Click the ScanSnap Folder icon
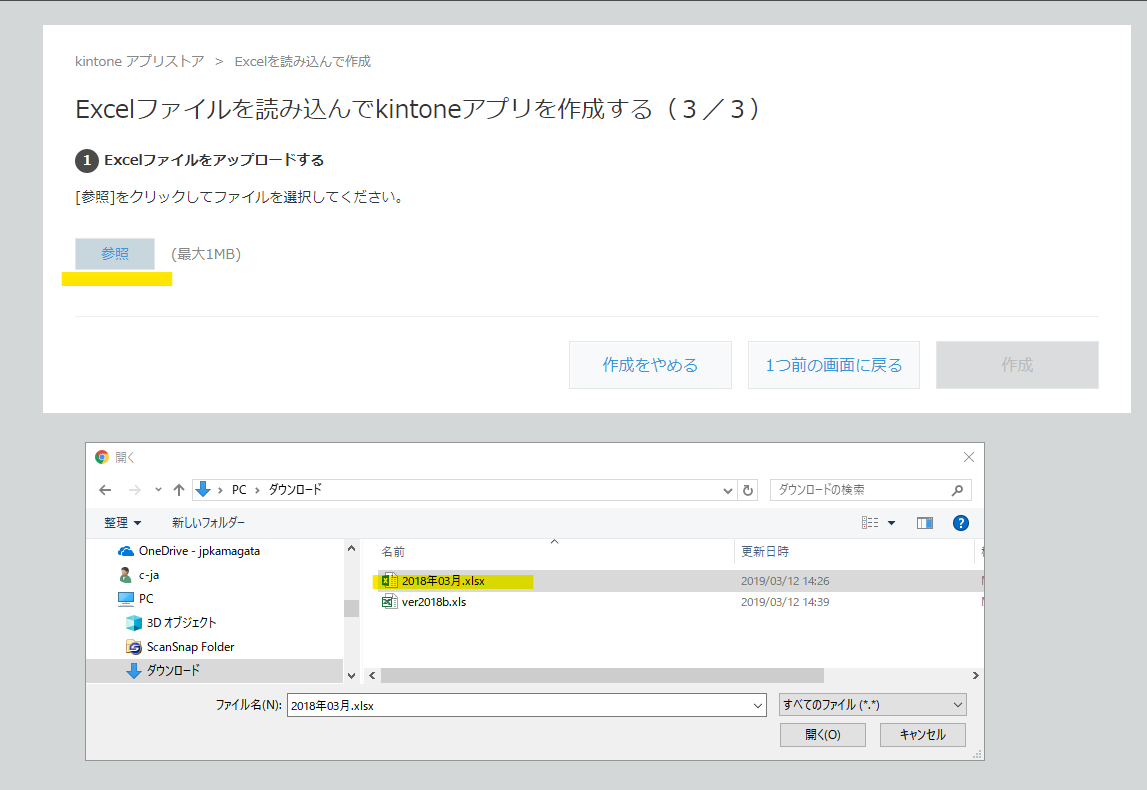Viewport: 1147px width, 790px height. (x=134, y=647)
